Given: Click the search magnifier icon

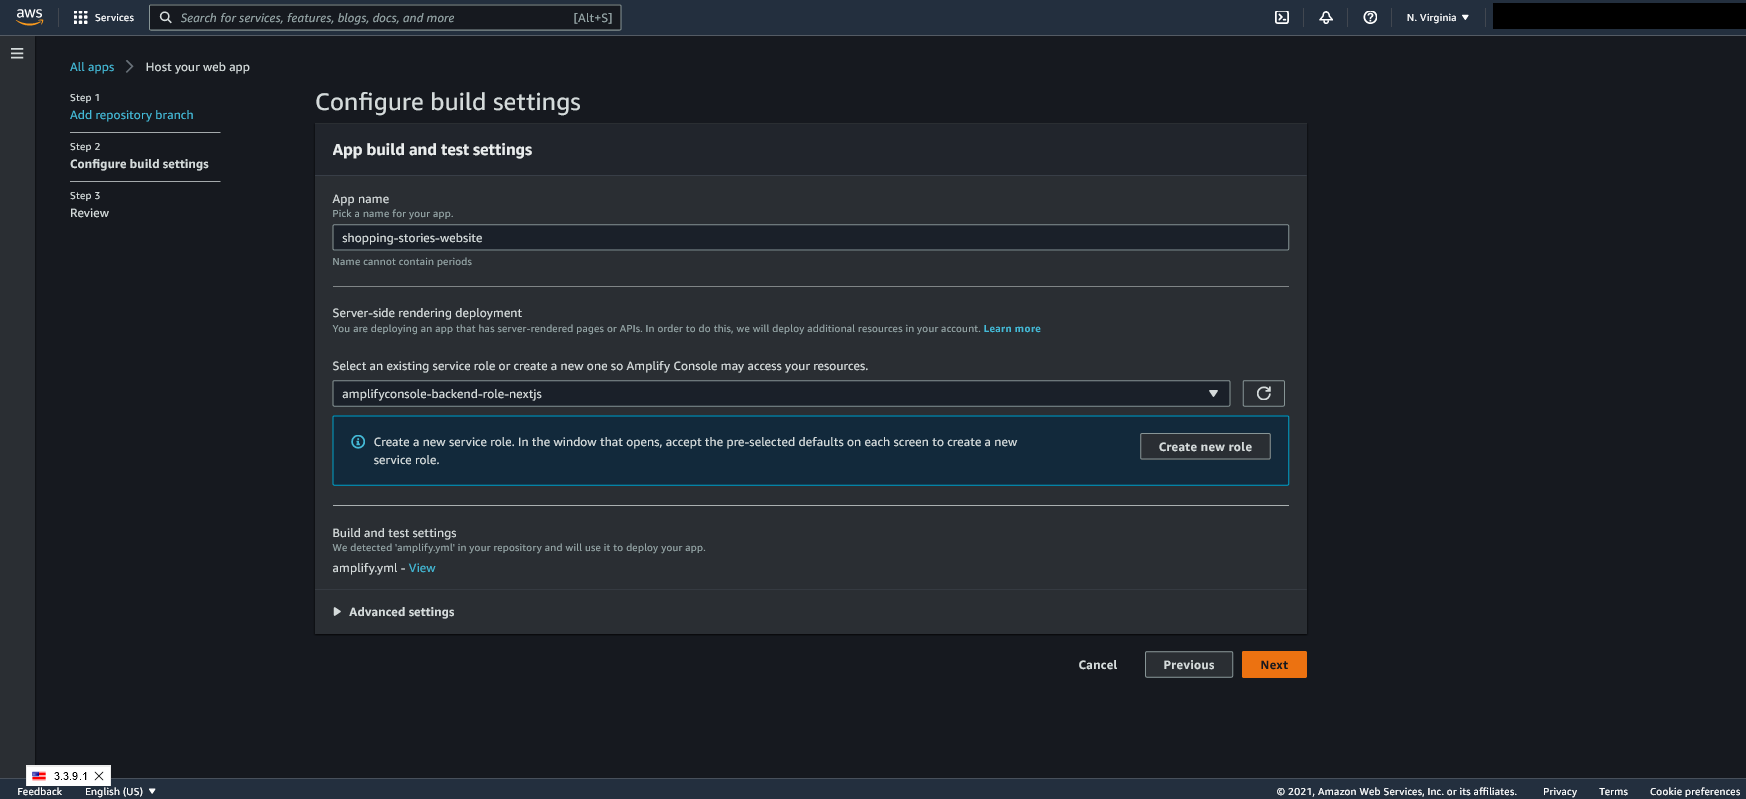Looking at the screenshot, I should [x=166, y=17].
